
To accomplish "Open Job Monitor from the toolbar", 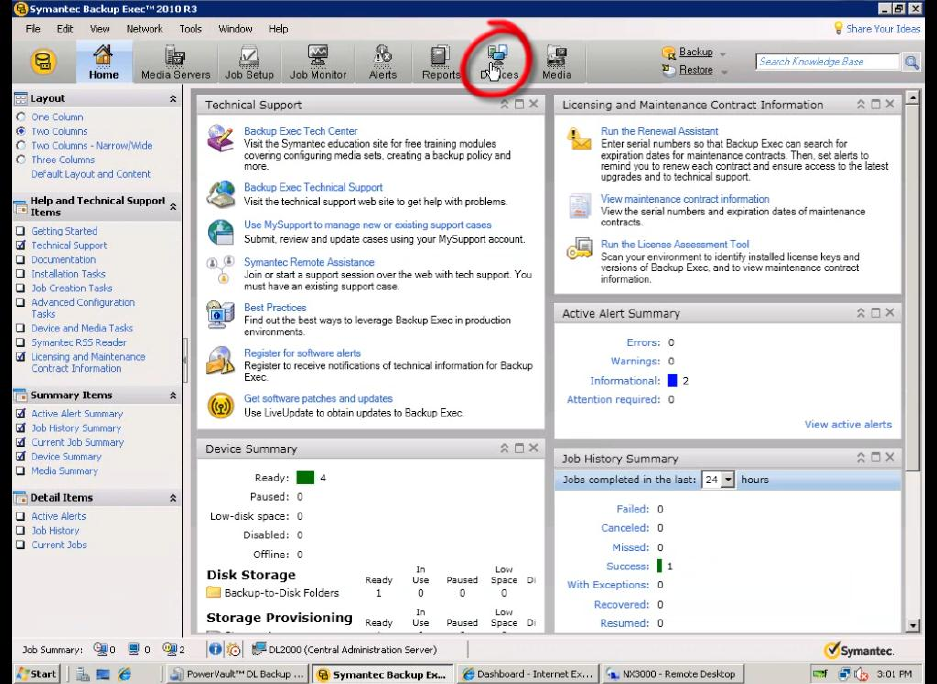I will click(x=318, y=62).
